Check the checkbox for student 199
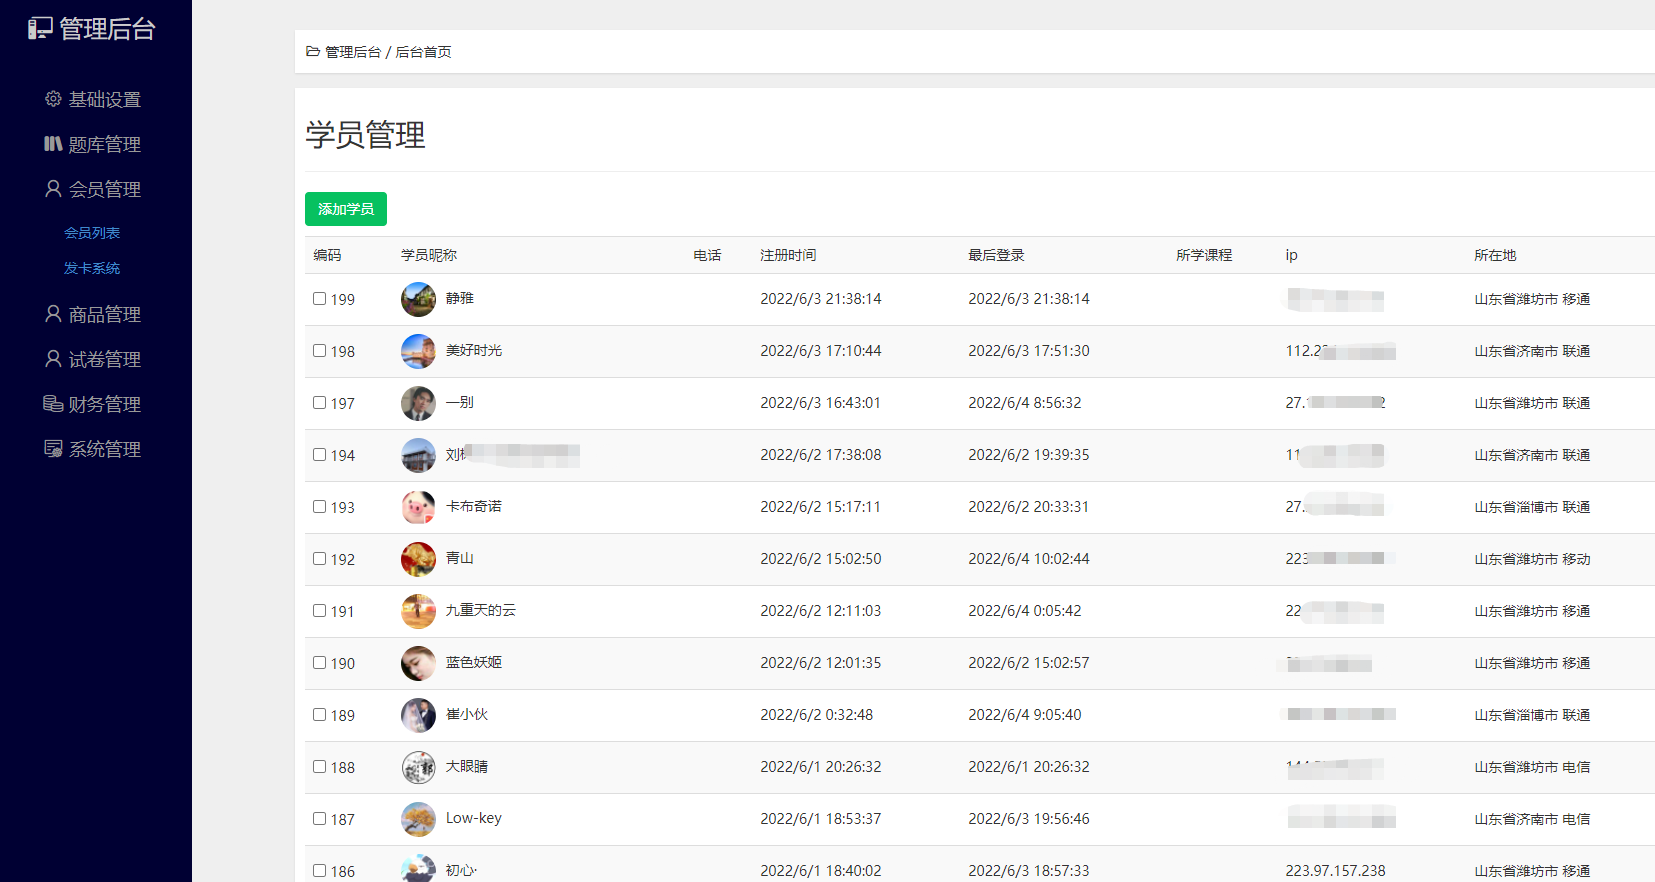Image resolution: width=1655 pixels, height=882 pixels. [x=320, y=299]
